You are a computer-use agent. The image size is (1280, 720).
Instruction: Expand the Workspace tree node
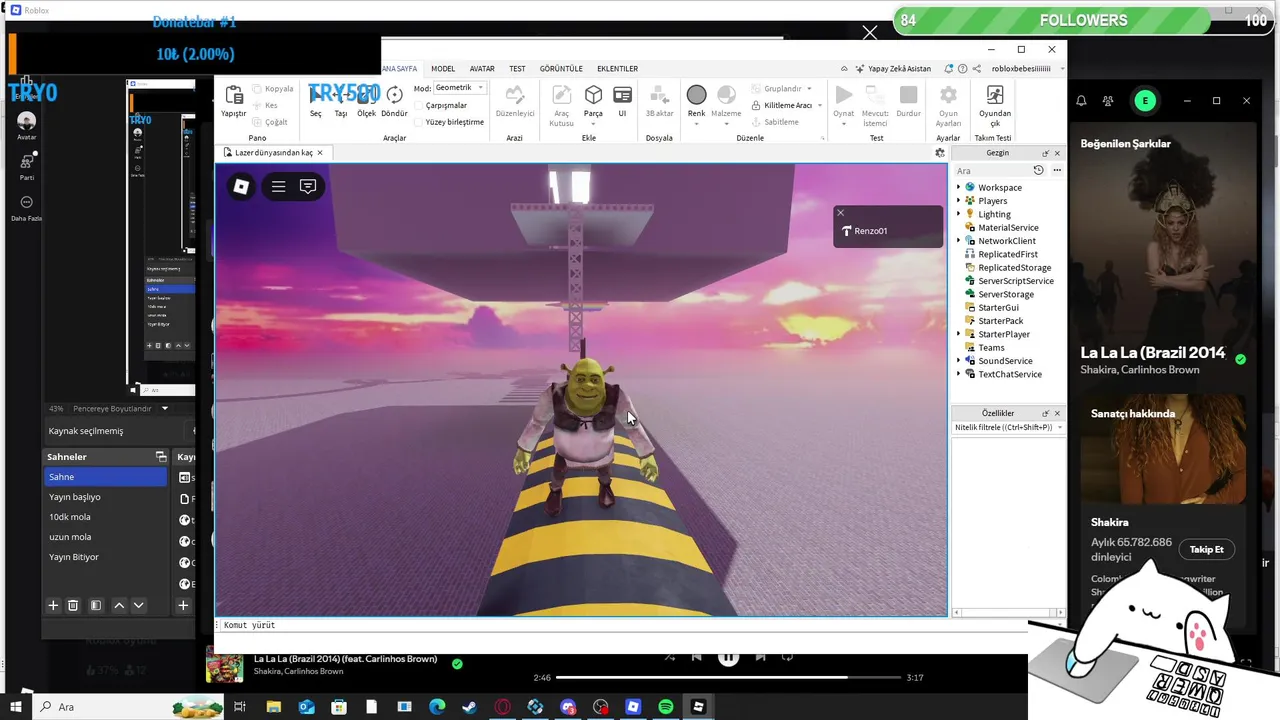click(958, 187)
